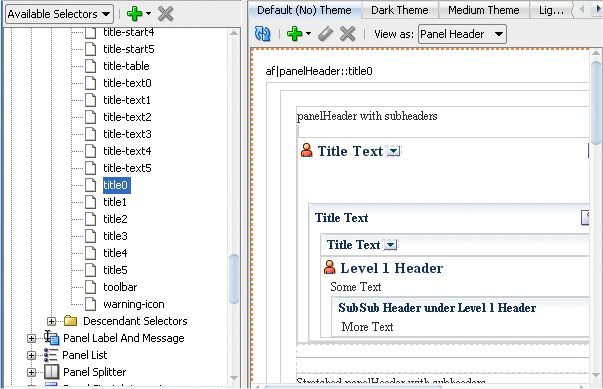Select the warning-icon selector
The width and height of the screenshot is (603, 389).
coord(134,304)
